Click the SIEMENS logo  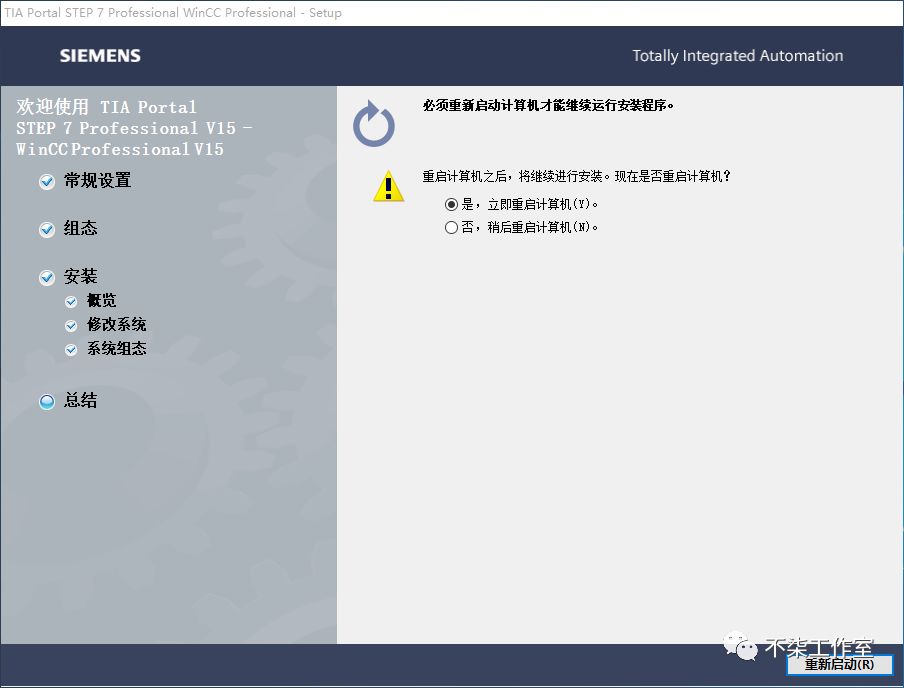(x=100, y=56)
